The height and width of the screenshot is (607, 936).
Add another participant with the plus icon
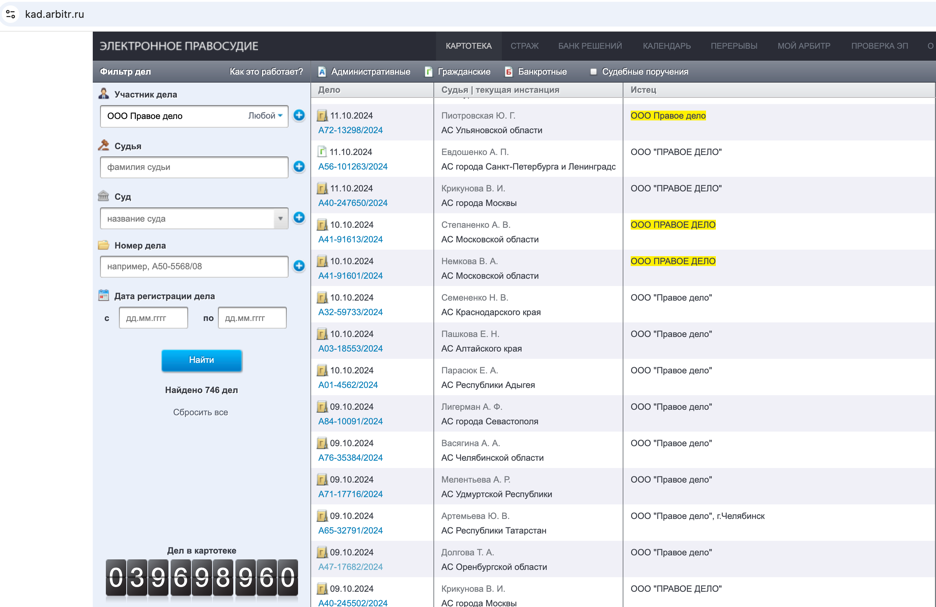(x=299, y=115)
